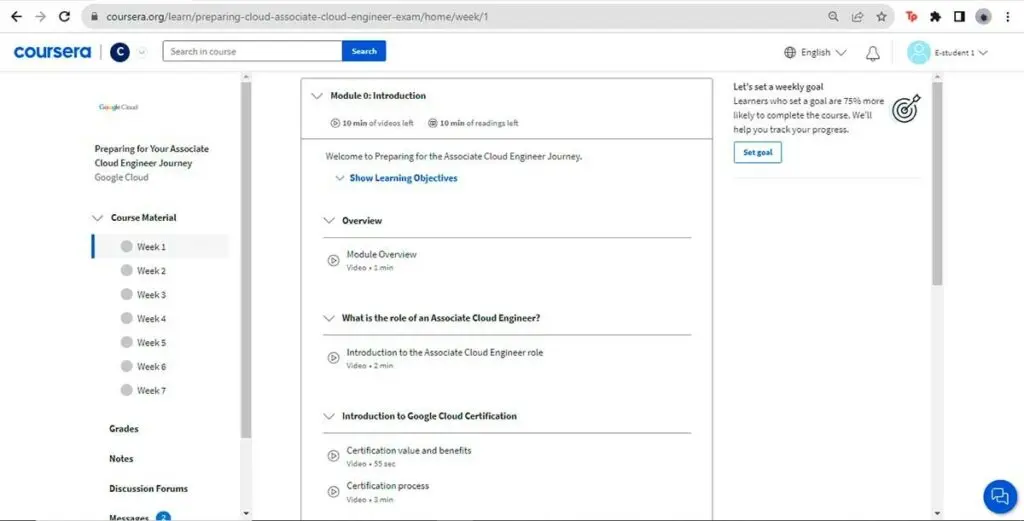Open dropdown next to the C course badge
This screenshot has height=521, width=1024.
(142, 52)
